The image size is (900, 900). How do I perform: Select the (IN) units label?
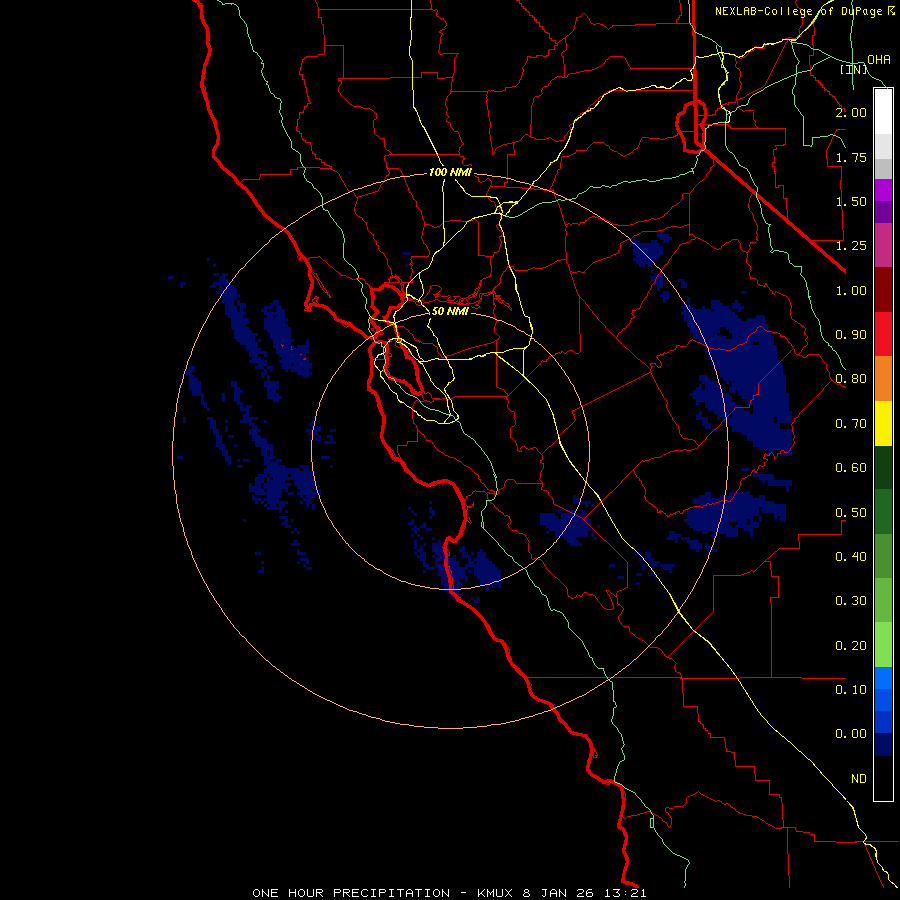tap(854, 69)
